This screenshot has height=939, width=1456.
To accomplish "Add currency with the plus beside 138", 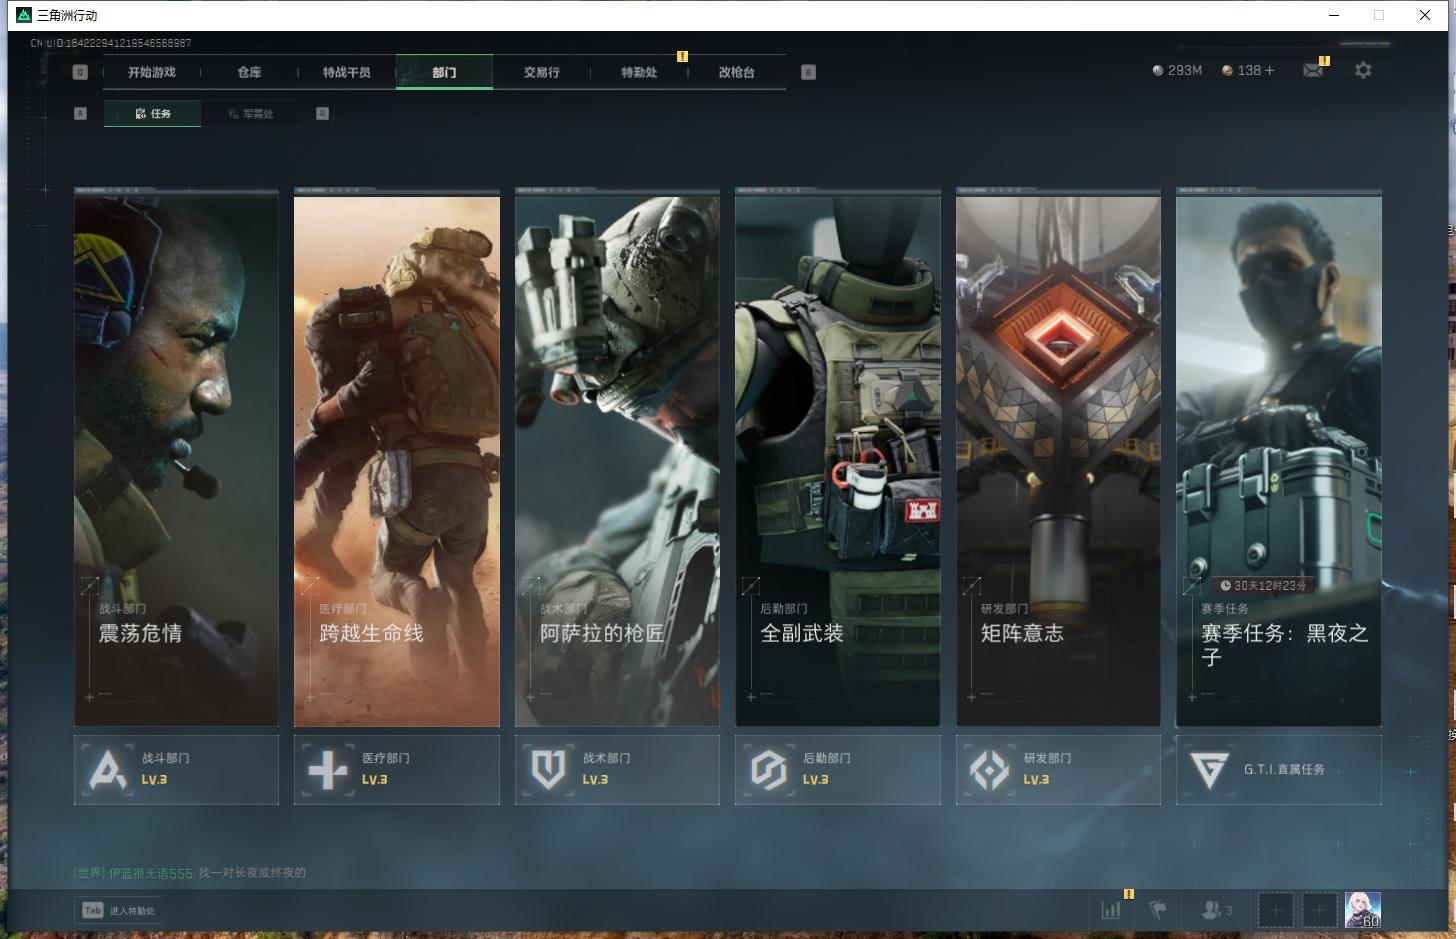I will (1270, 70).
